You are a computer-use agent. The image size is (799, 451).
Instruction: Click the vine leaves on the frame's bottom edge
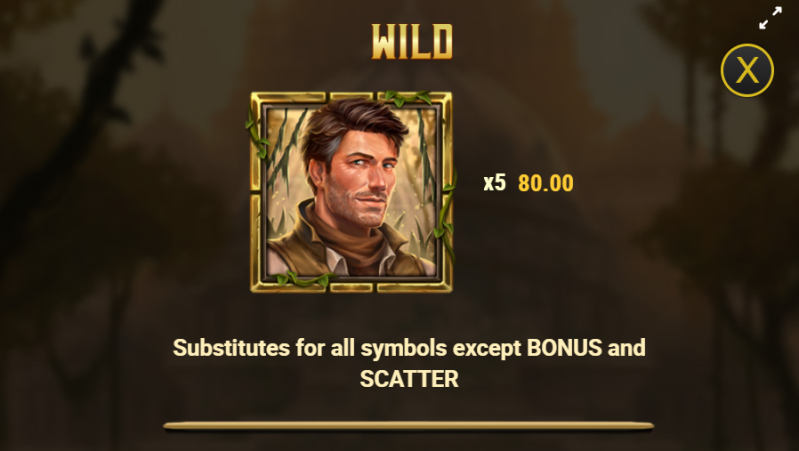(x=304, y=279)
